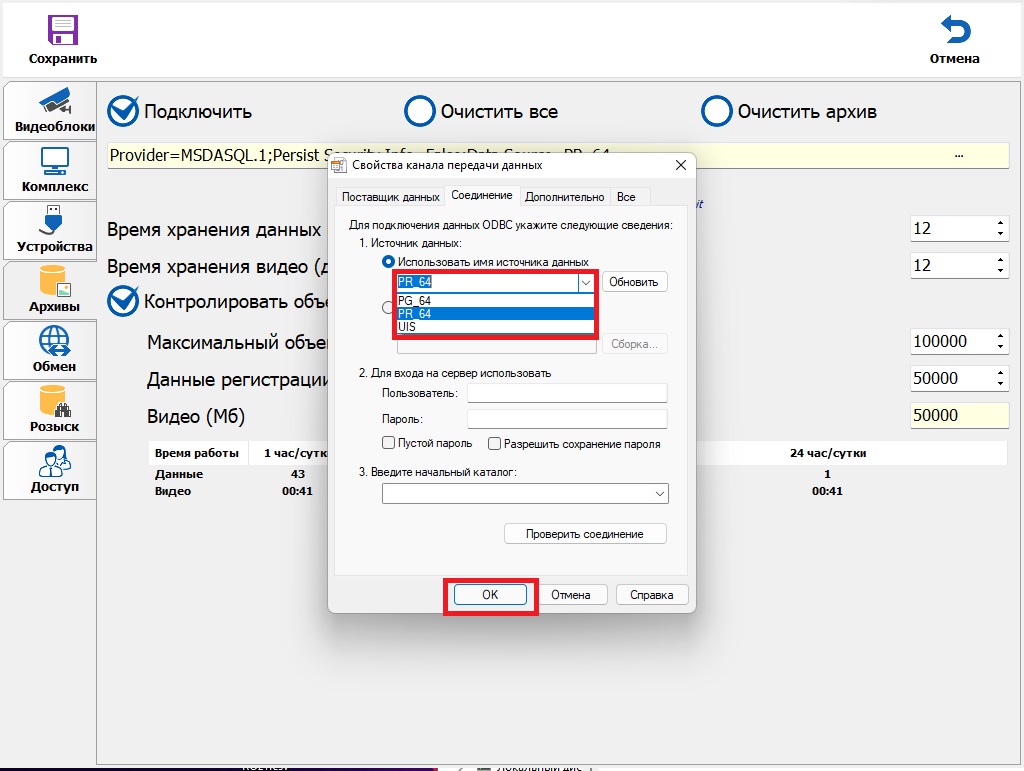Viewport: 1024px width, 771px height.
Task: Switch to the Дополнительно tab
Action: tap(564, 197)
